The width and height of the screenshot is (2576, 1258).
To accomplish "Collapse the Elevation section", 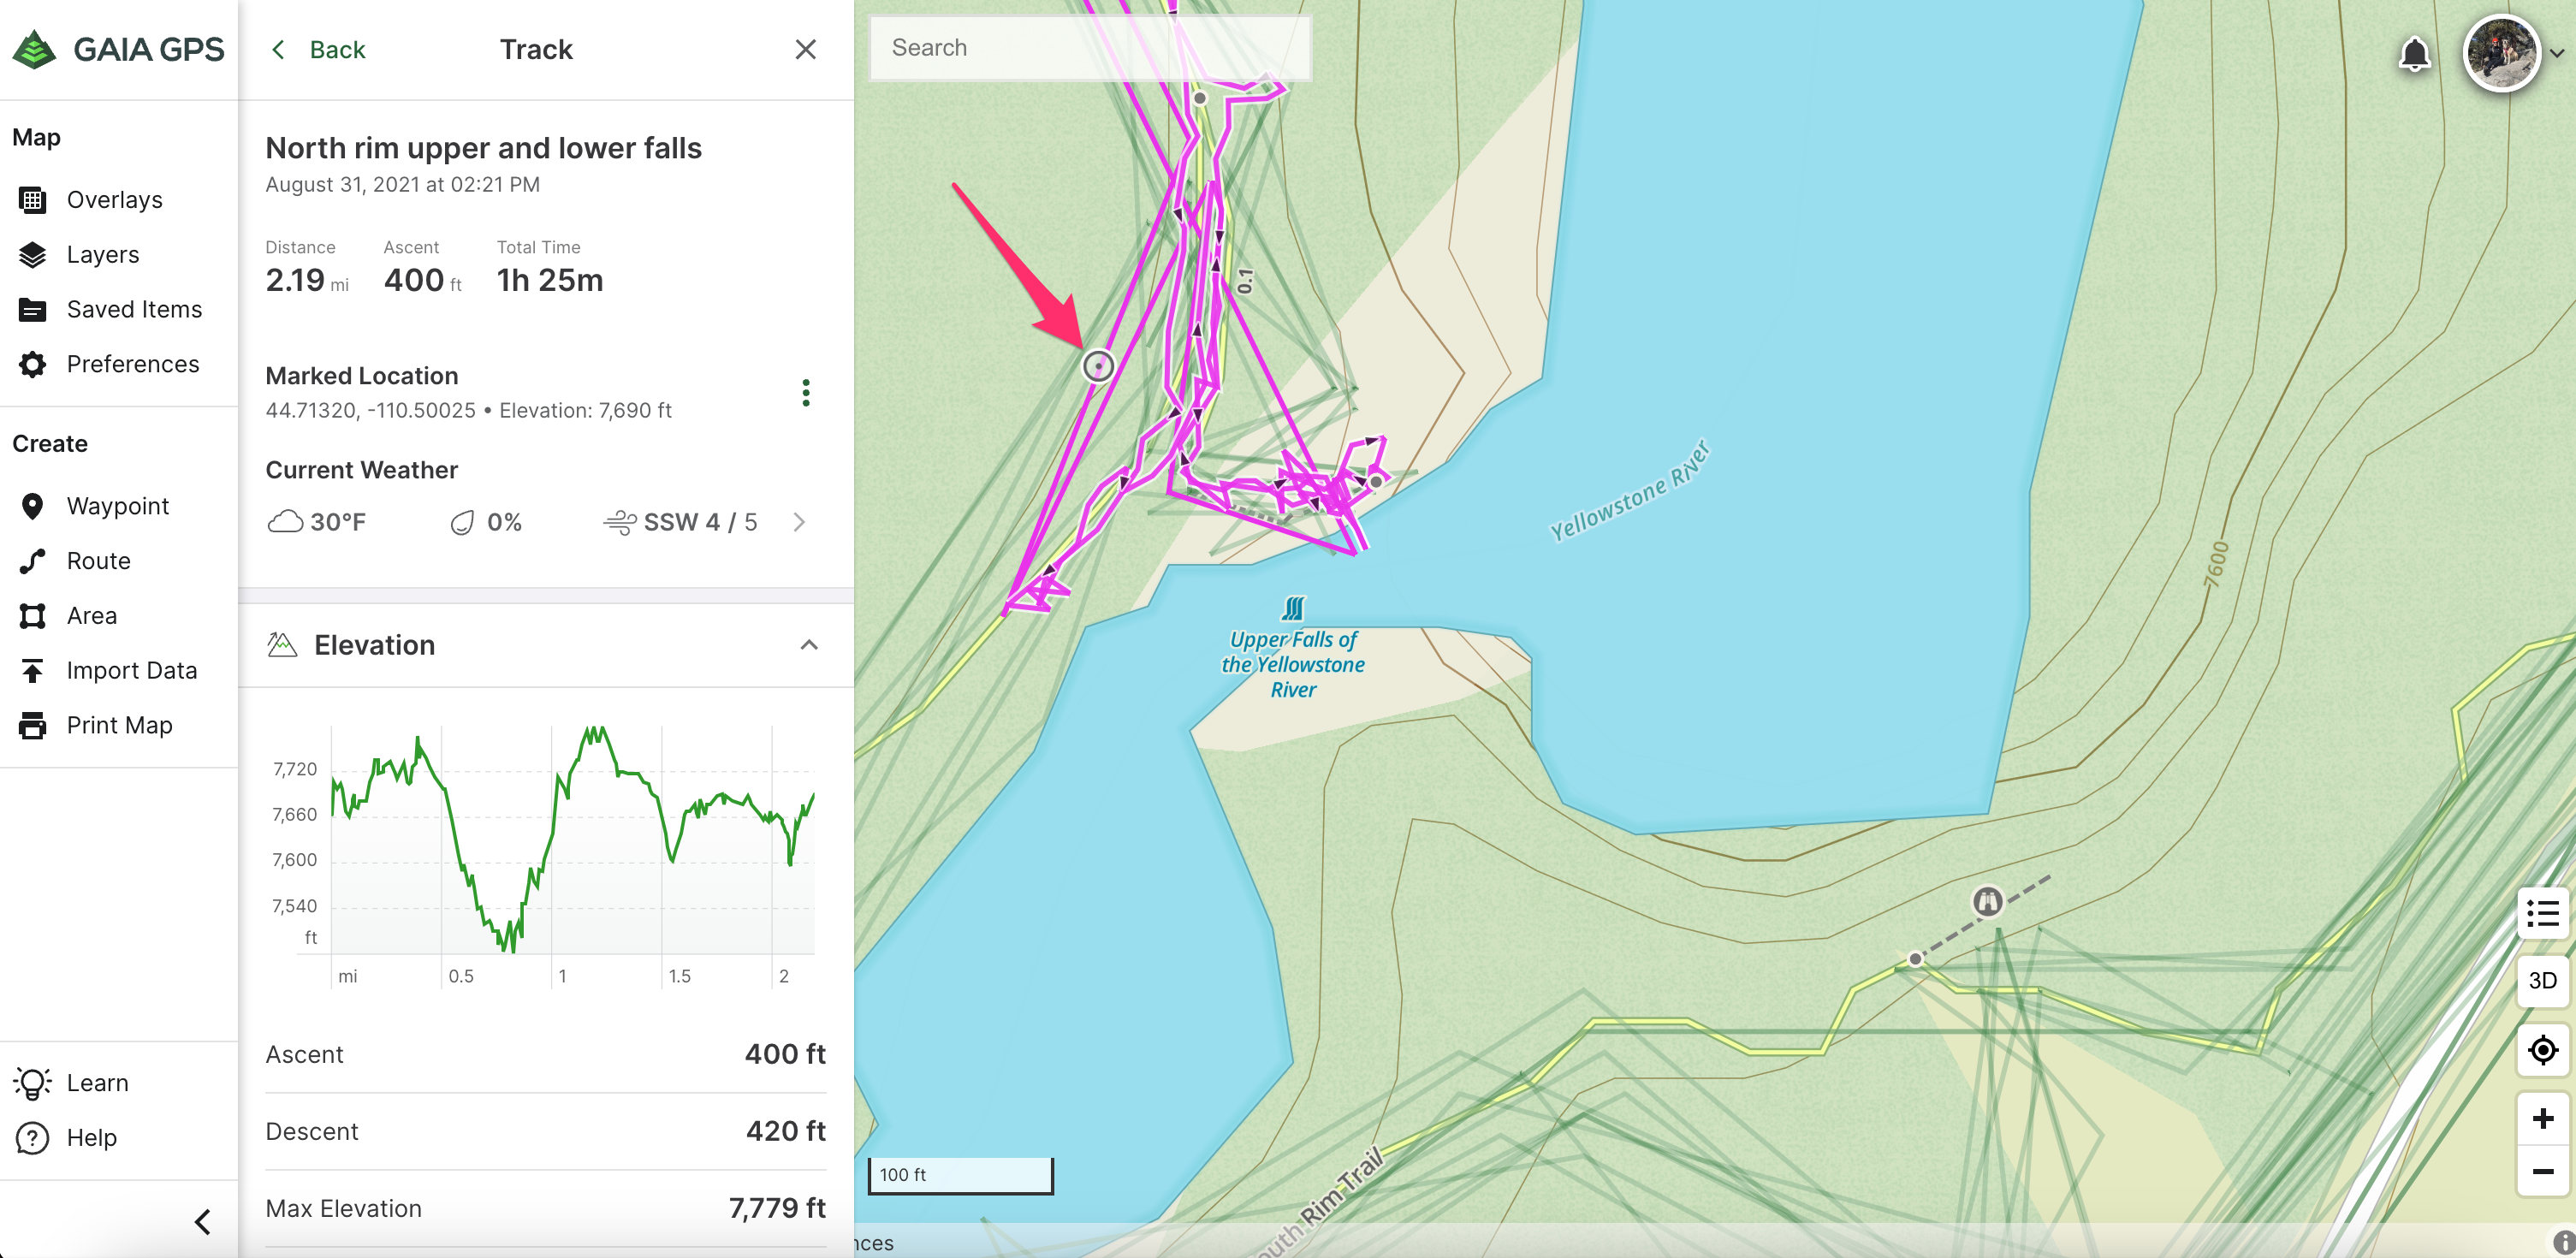I will pos(809,645).
